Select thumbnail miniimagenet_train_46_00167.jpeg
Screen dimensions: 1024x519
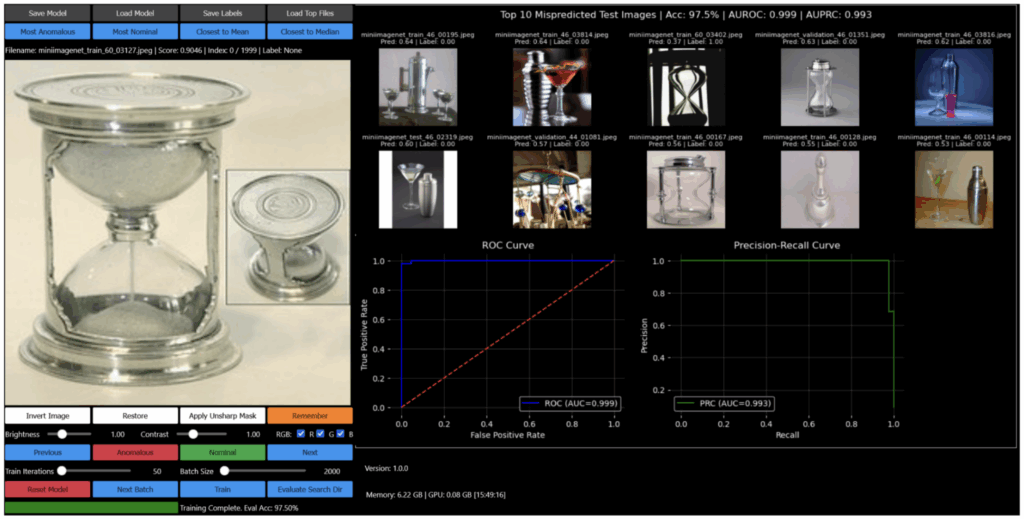(x=686, y=189)
